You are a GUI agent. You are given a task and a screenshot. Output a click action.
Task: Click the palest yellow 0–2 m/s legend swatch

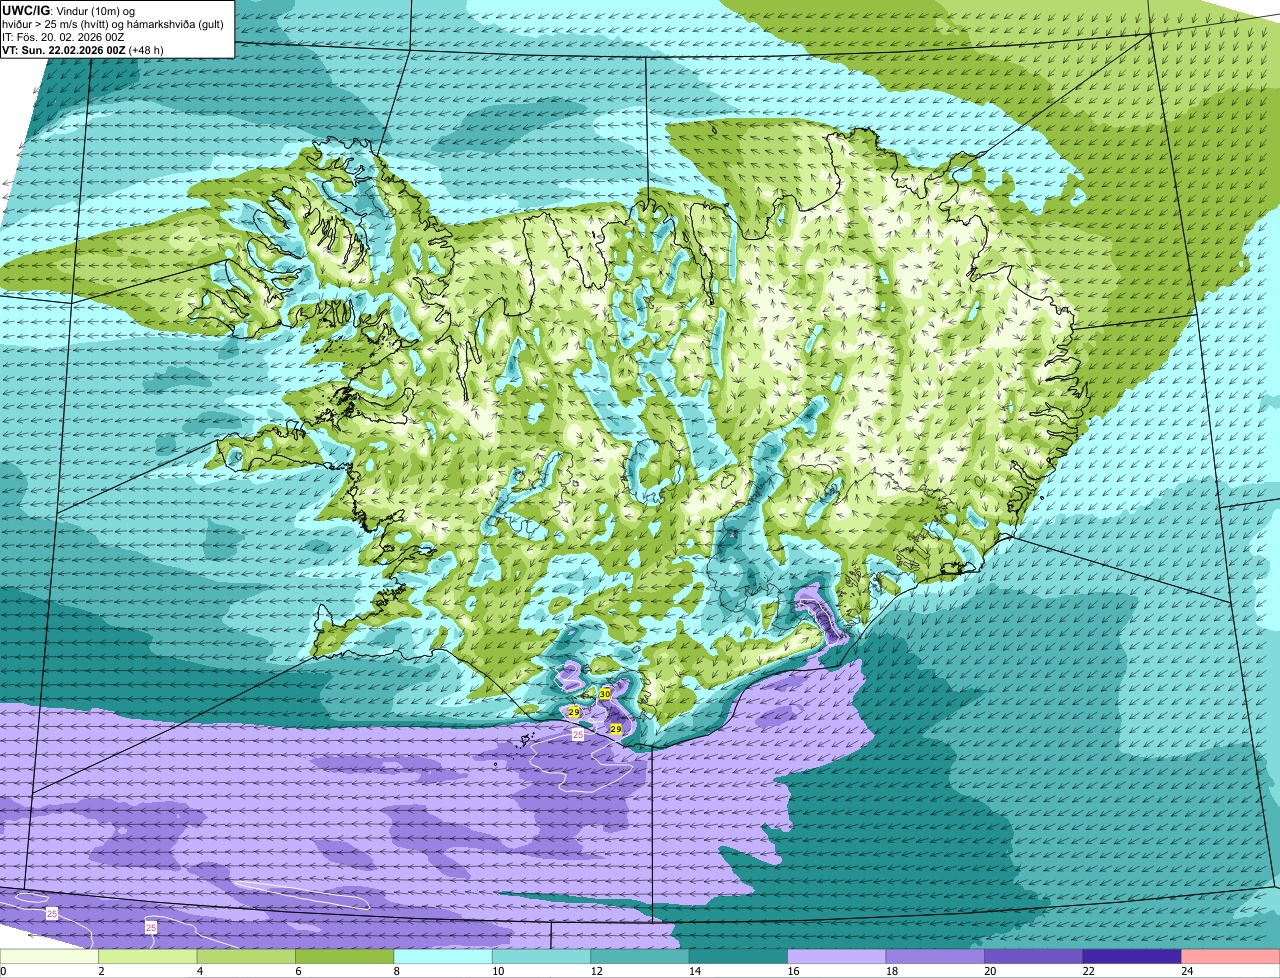click(50, 957)
